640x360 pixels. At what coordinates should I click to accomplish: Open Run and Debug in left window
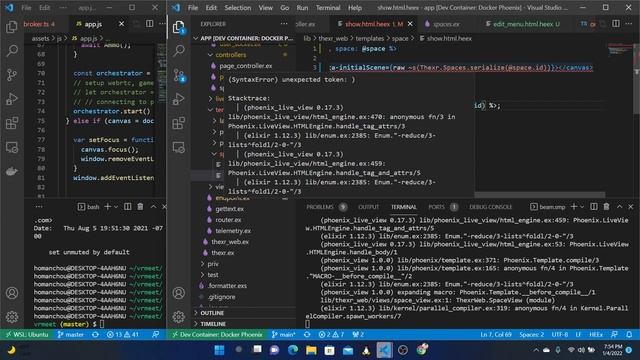pos(12,99)
